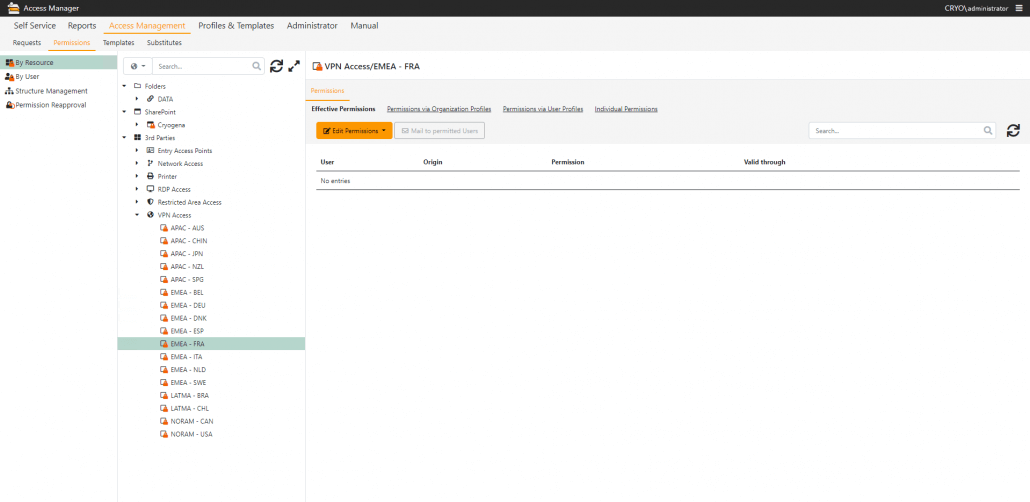Click Mail to permitted Users button

pyautogui.click(x=439, y=131)
